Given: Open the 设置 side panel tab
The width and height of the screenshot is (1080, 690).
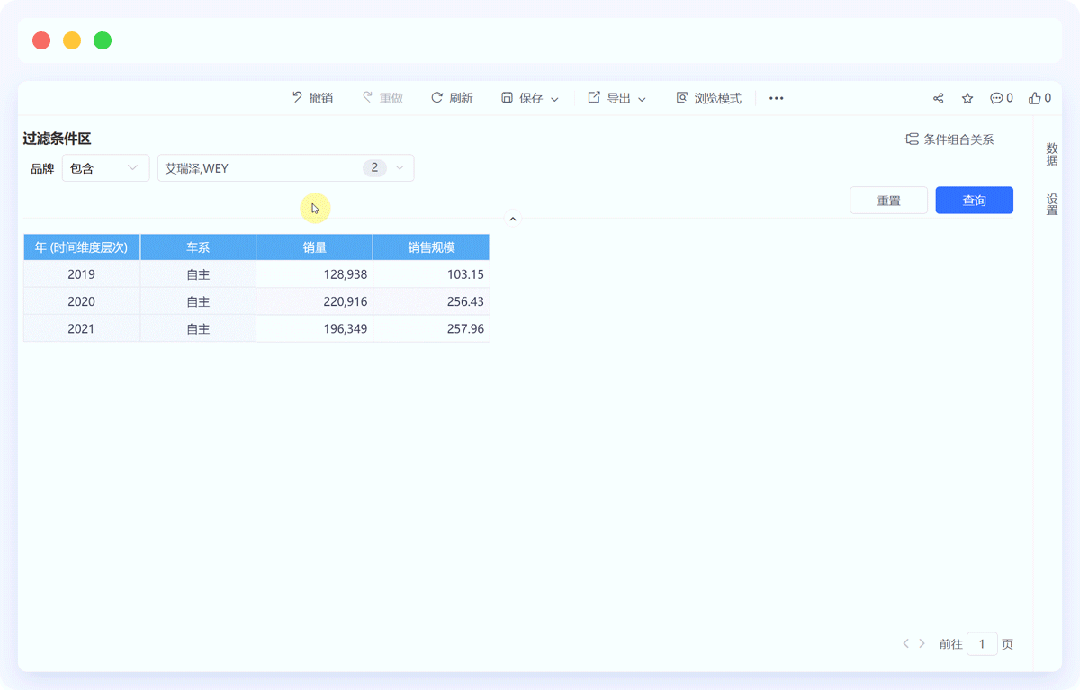Looking at the screenshot, I should coord(1052,204).
